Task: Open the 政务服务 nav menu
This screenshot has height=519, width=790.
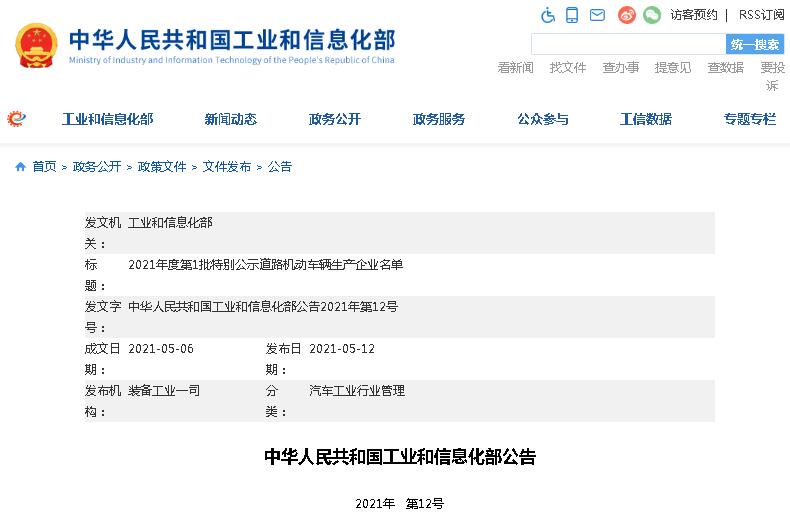Action: tap(439, 119)
